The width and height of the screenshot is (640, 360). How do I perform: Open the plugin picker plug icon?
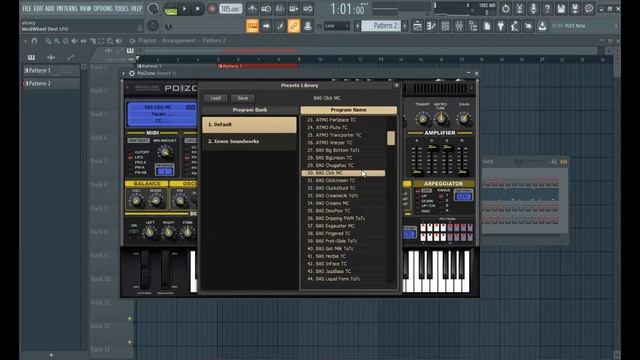tap(501, 26)
